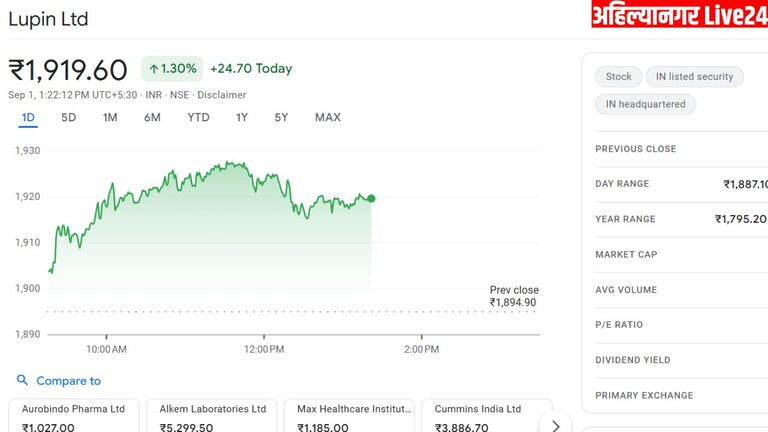Screen dimensions: 768x432
Task: Select the 1D time range tab
Action: point(28,117)
